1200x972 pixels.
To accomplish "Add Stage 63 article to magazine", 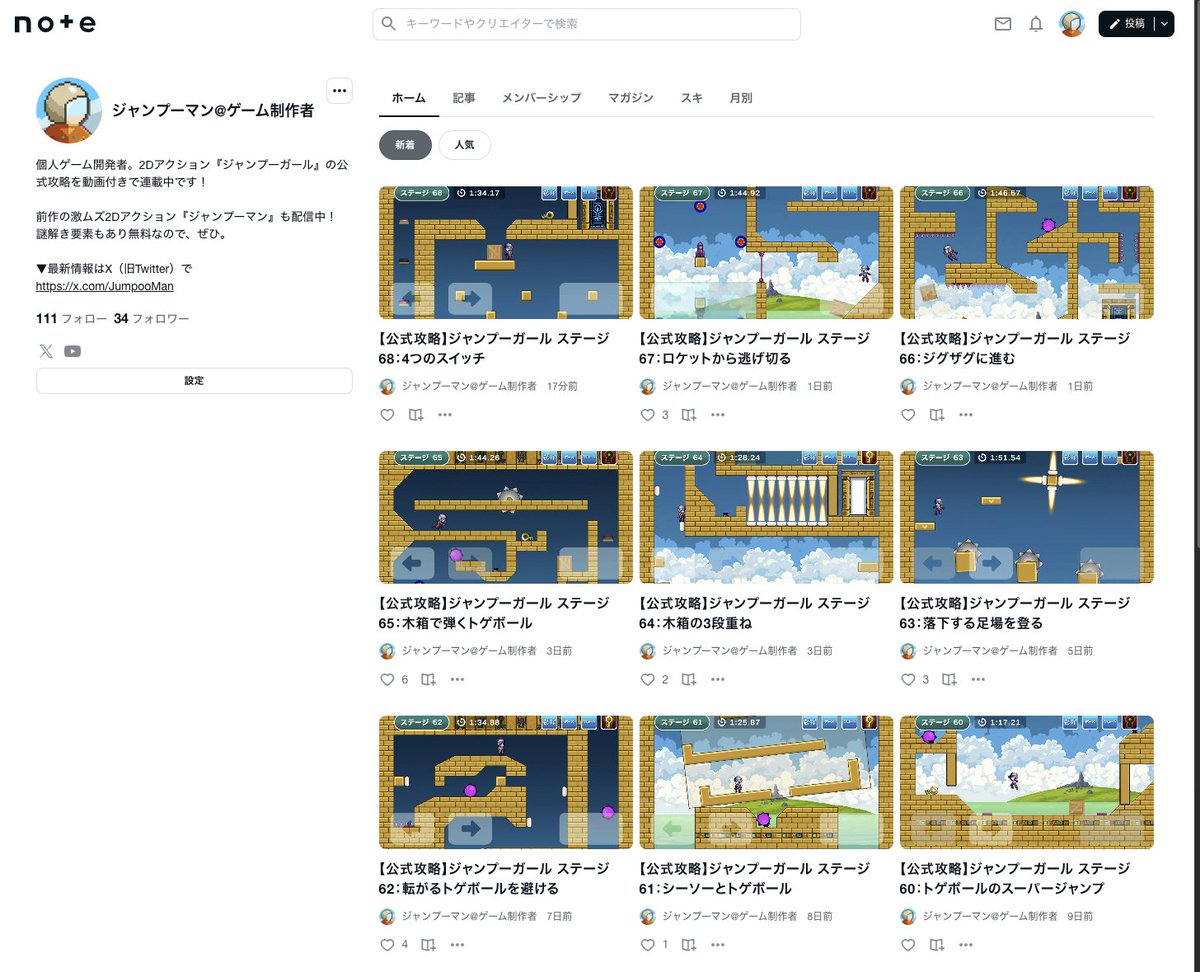I will pos(949,680).
